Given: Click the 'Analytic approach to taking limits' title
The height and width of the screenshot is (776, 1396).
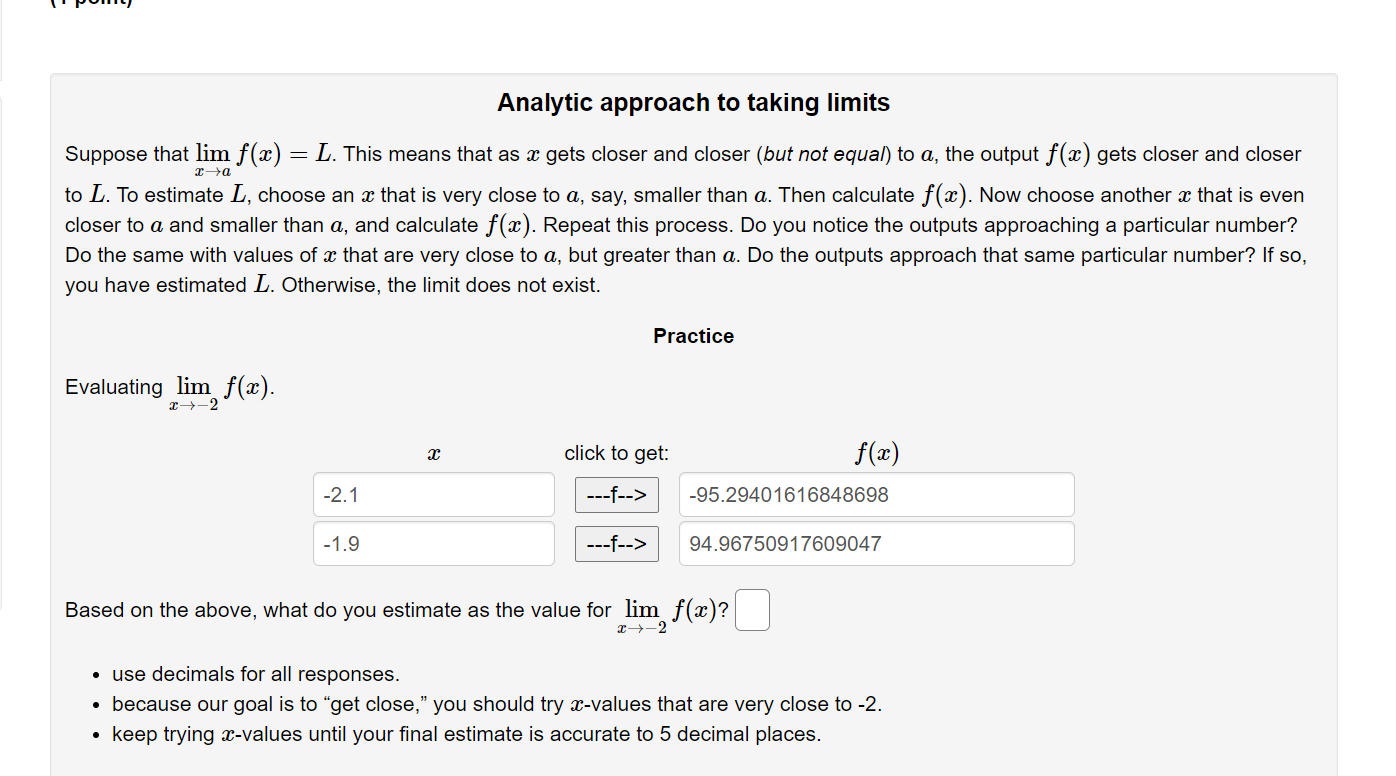Looking at the screenshot, I should 693,102.
